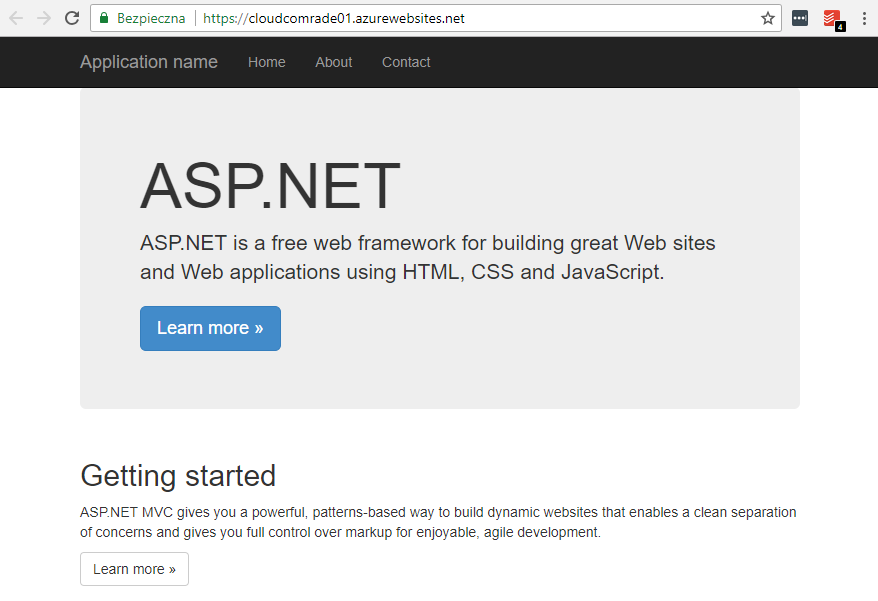Reload the page with the refresh icon
Screen dimensions: 878x601
click(x=72, y=18)
